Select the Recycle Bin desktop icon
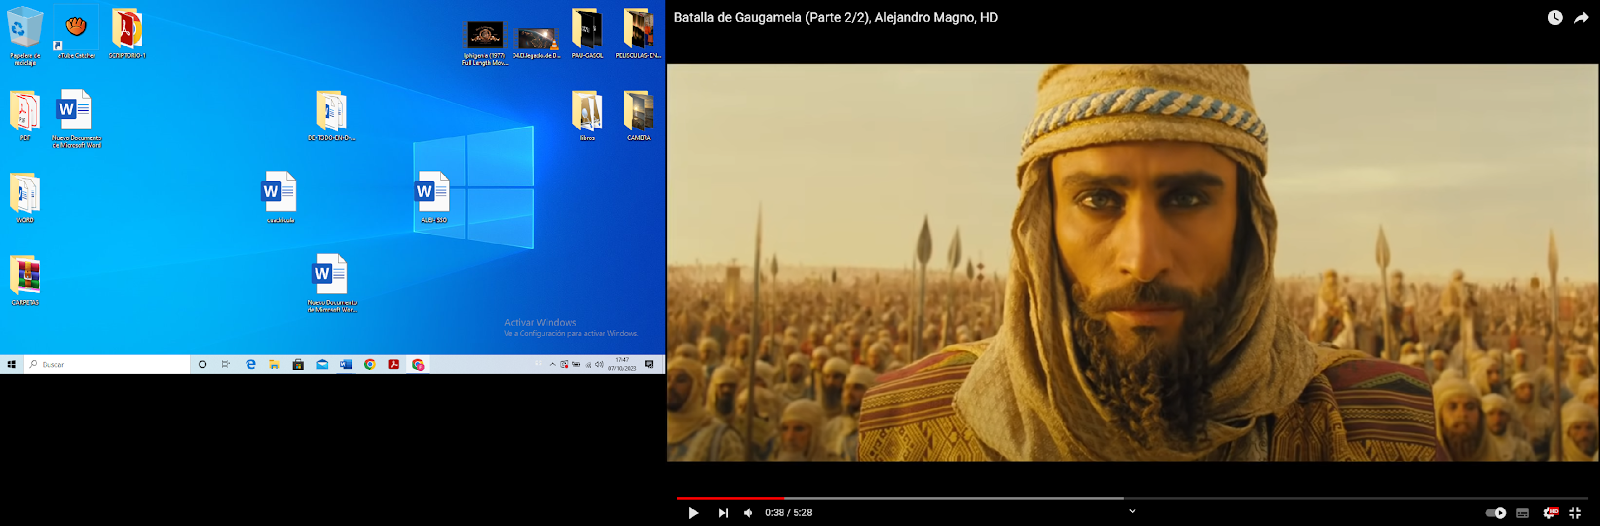This screenshot has width=1600, height=526. tap(25, 36)
